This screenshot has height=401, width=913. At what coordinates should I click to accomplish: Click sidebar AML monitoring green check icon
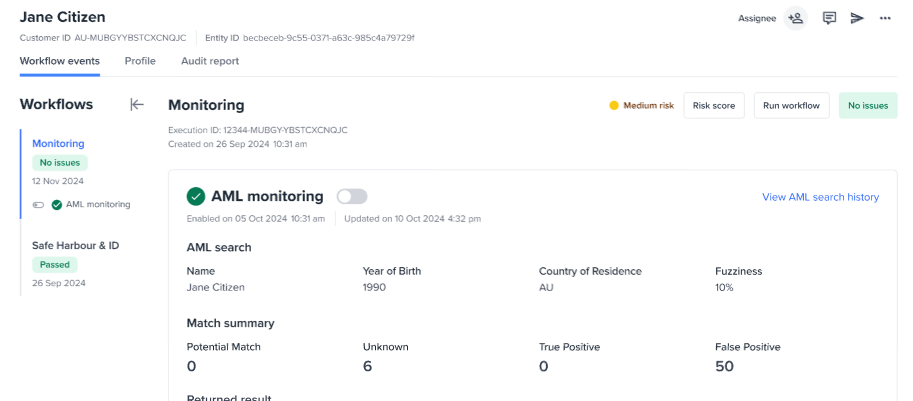pos(57,205)
